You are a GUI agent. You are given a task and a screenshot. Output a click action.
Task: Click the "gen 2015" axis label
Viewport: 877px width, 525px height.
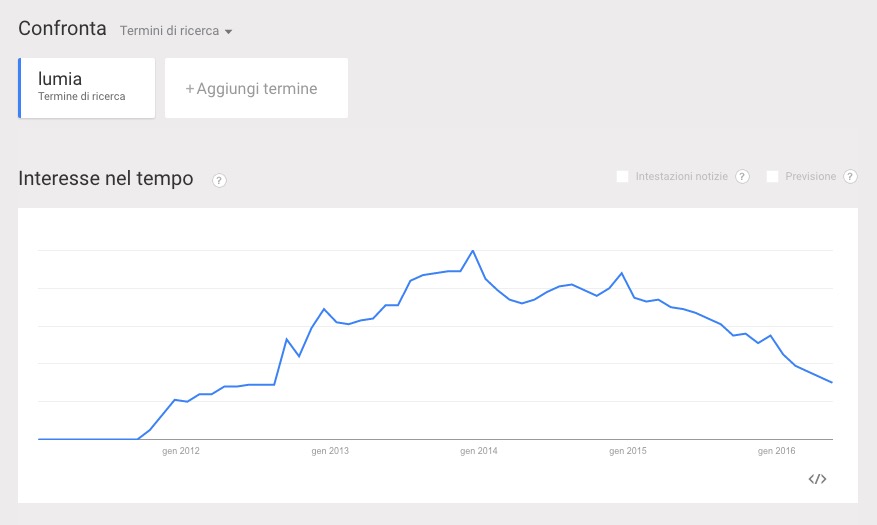tap(628, 451)
